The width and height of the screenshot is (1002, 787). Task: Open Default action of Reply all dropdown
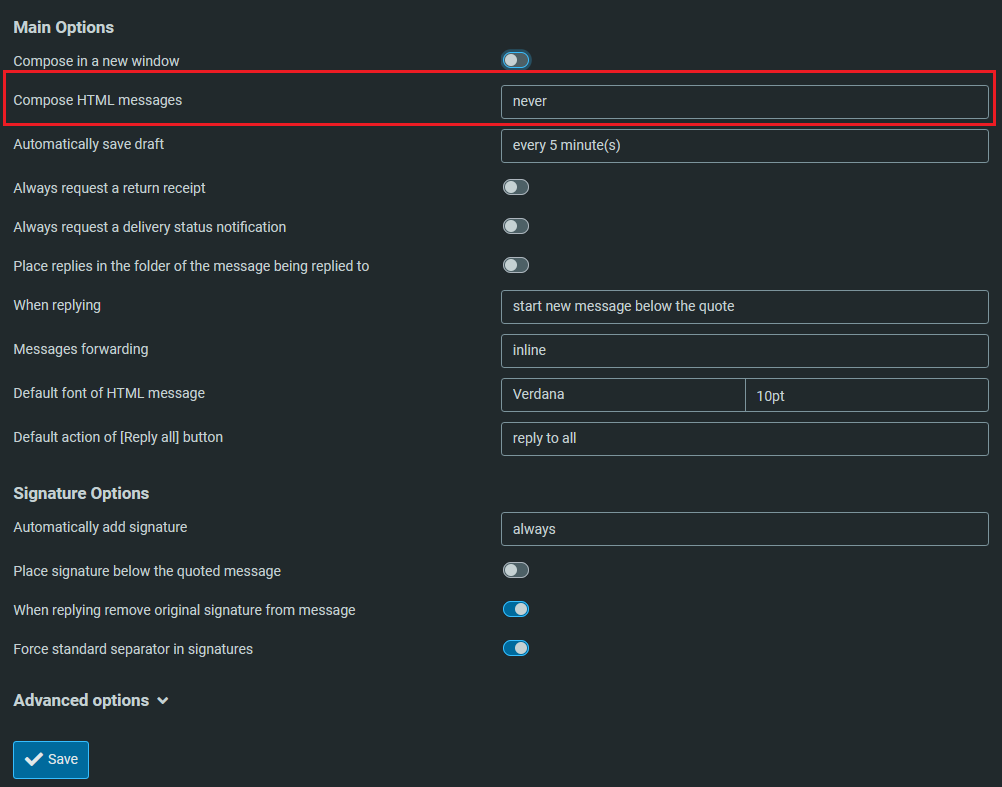click(x=744, y=438)
